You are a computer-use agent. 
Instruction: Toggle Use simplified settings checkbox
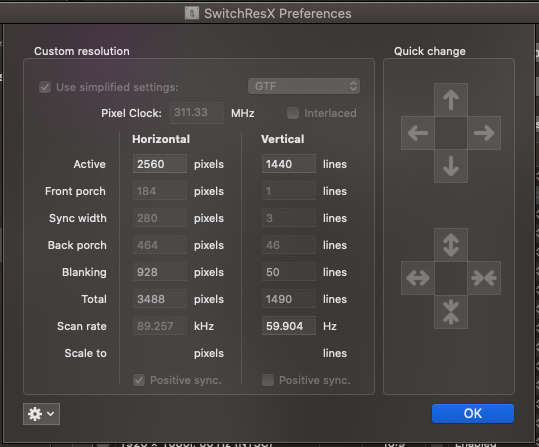coord(45,87)
